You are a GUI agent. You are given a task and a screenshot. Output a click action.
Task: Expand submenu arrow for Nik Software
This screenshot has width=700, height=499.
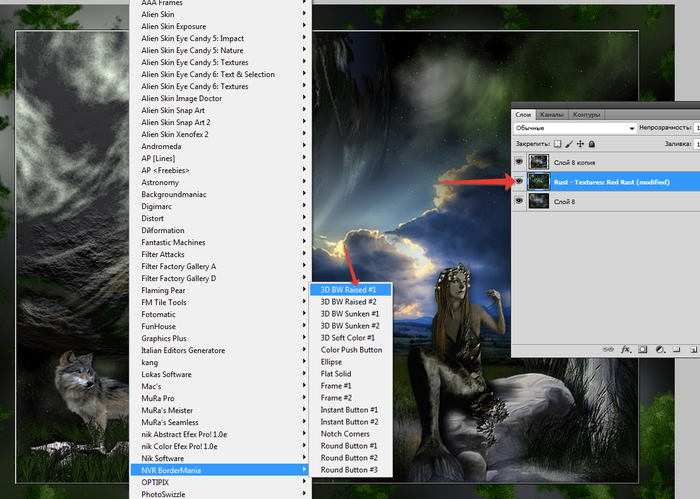[x=304, y=458]
